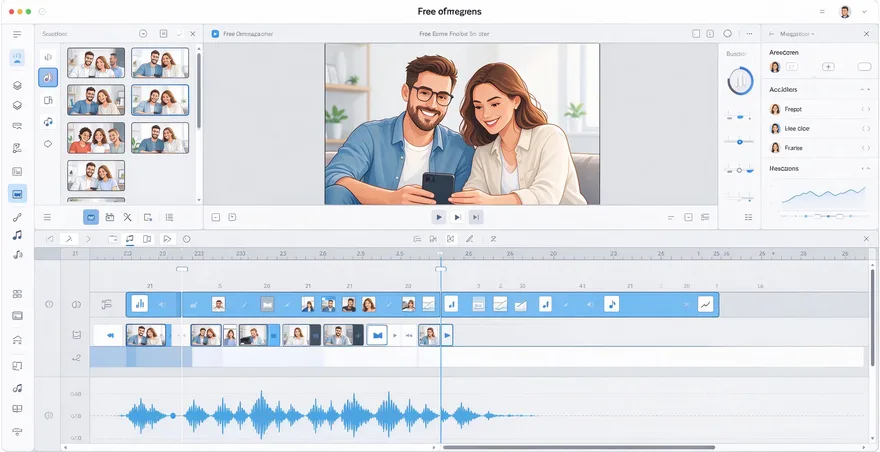Image resolution: width=880 pixels, height=452 pixels.
Task: Select the Liee cloe entry text
Action: [x=797, y=129]
